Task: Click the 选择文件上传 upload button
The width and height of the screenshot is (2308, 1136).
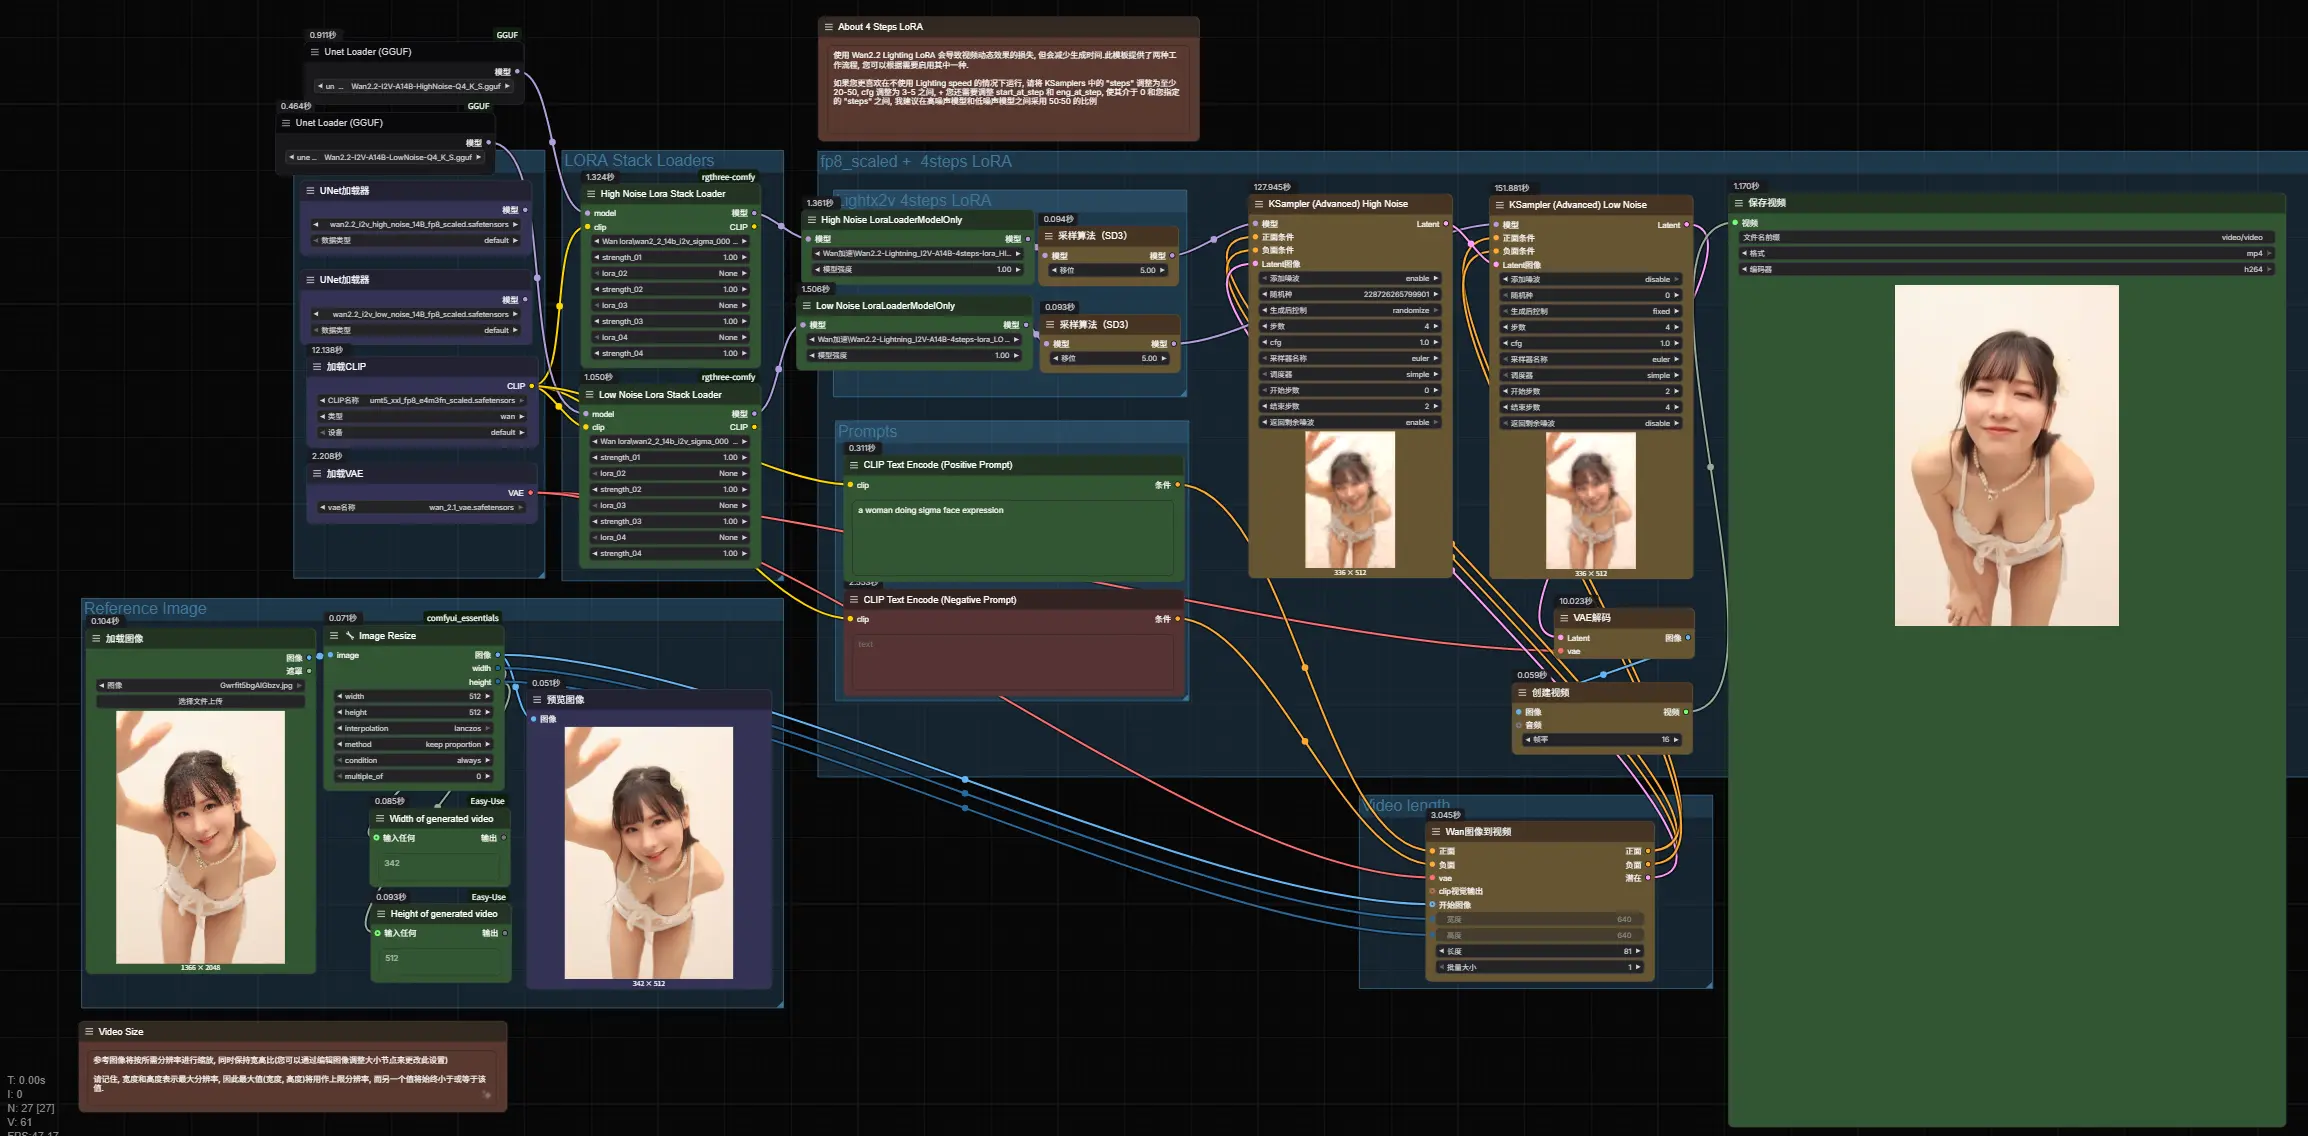Action: [x=200, y=702]
